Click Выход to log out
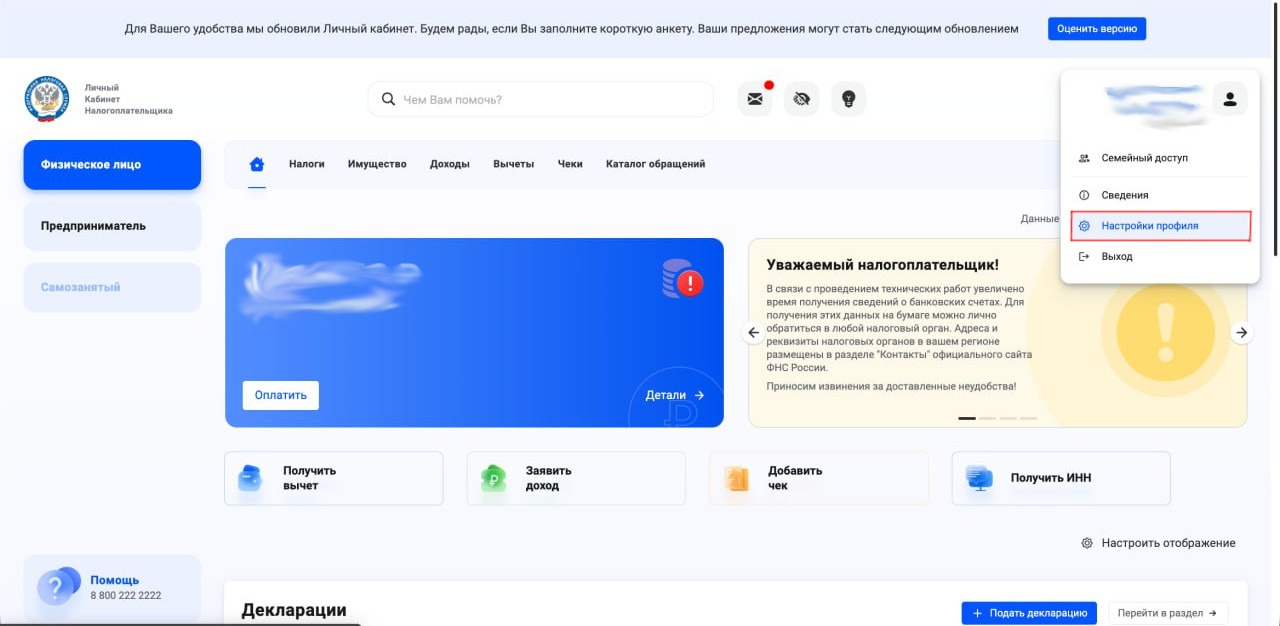Screen dimensions: 1280x626 [x=1116, y=257]
